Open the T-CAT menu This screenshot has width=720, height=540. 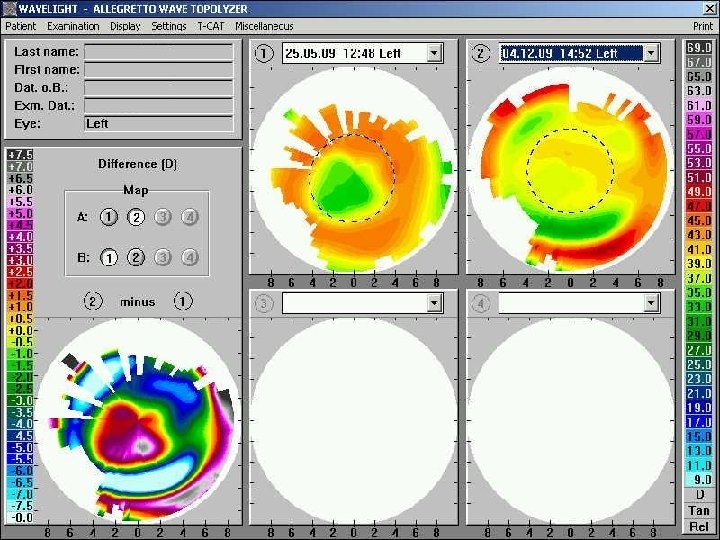[x=211, y=26]
